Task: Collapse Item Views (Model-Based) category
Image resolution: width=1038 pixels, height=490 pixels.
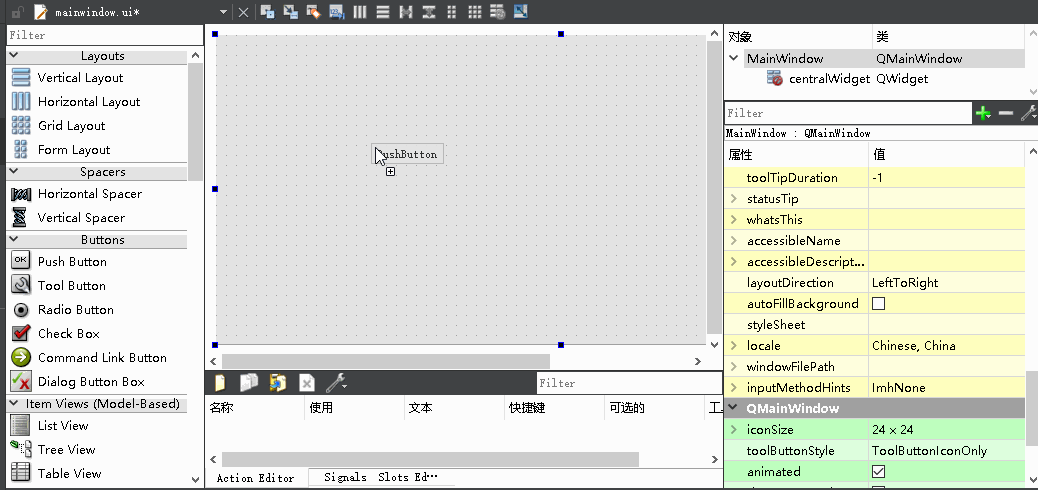Action: pos(14,403)
